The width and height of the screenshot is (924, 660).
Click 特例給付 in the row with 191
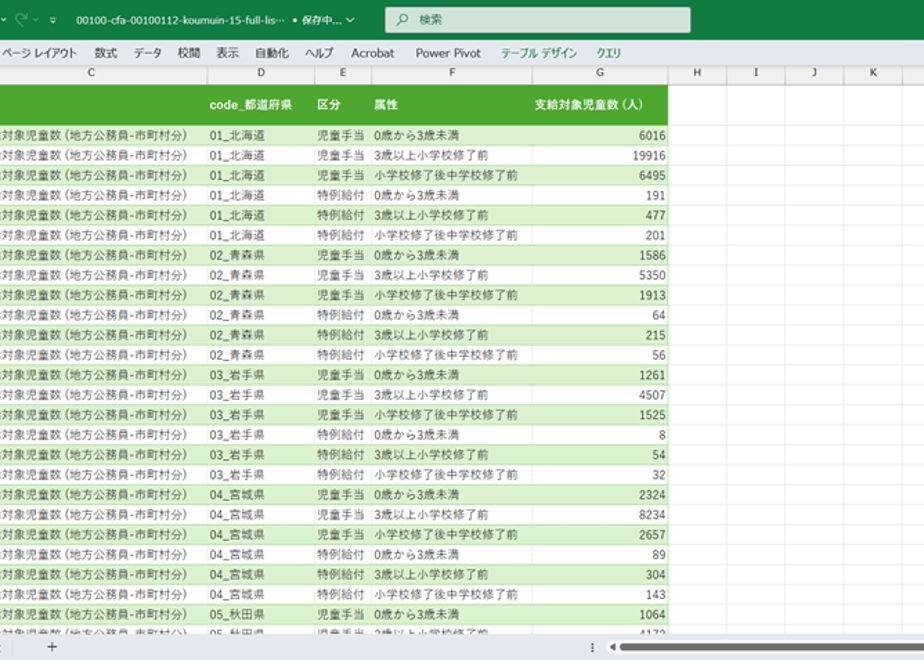[341, 196]
